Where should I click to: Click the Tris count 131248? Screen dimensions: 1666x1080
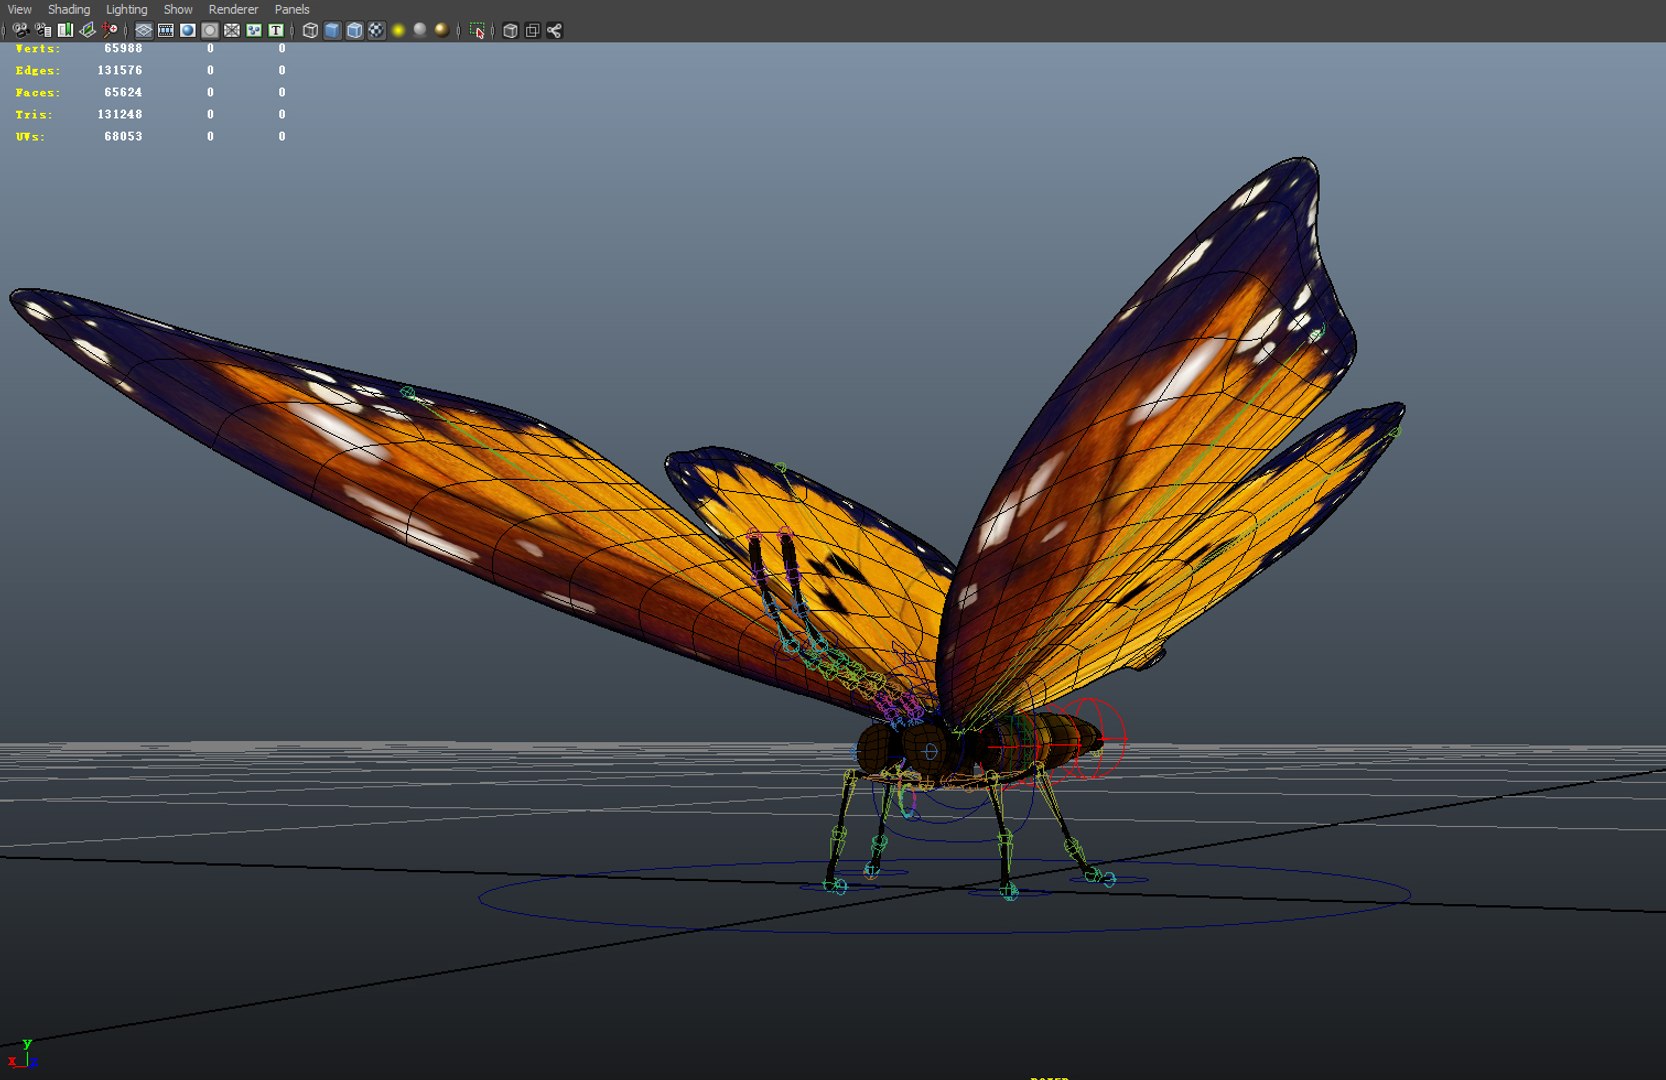pyautogui.click(x=120, y=114)
